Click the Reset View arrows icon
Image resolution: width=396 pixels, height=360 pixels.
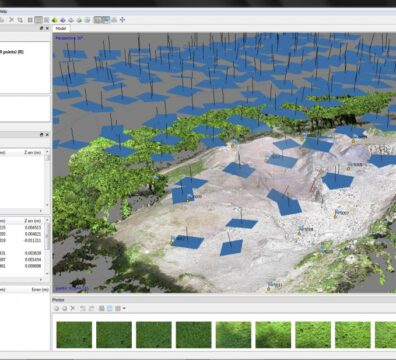coord(122,20)
